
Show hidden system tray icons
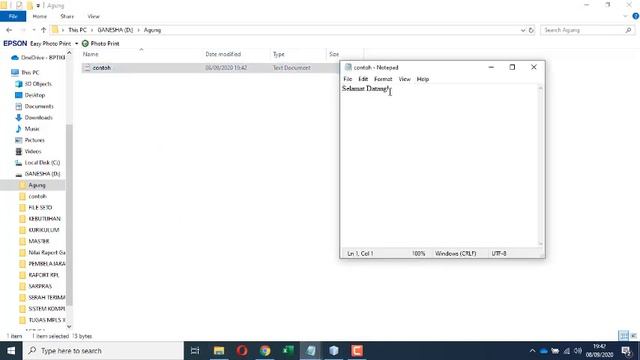(532, 351)
